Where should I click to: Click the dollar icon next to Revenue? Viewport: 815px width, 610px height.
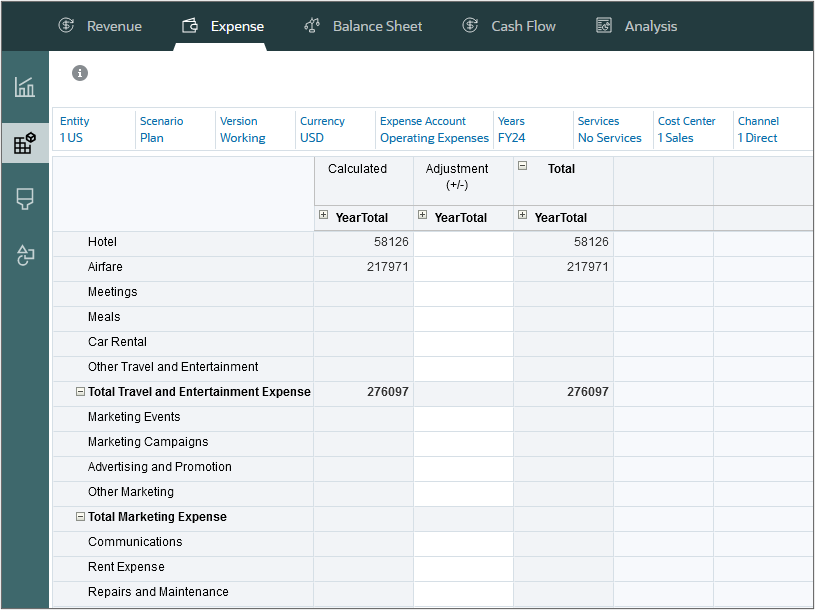point(66,26)
